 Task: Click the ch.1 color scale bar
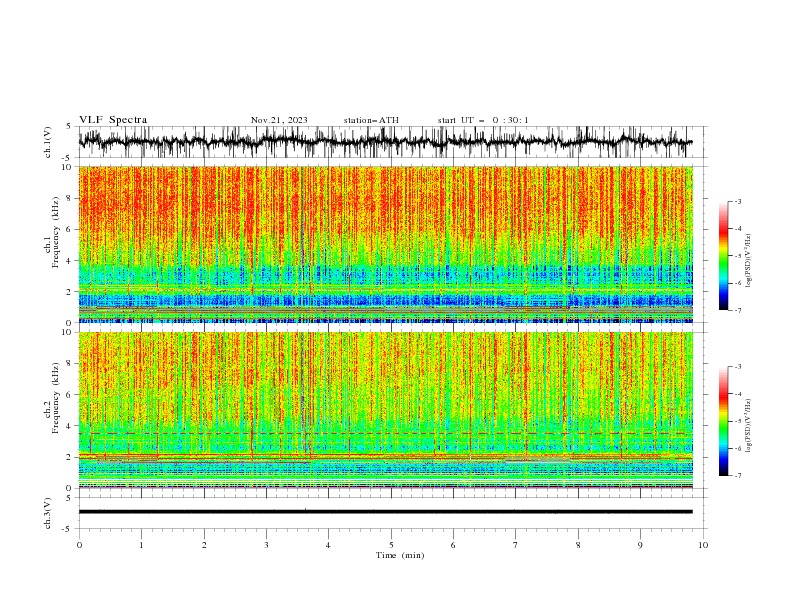click(723, 256)
